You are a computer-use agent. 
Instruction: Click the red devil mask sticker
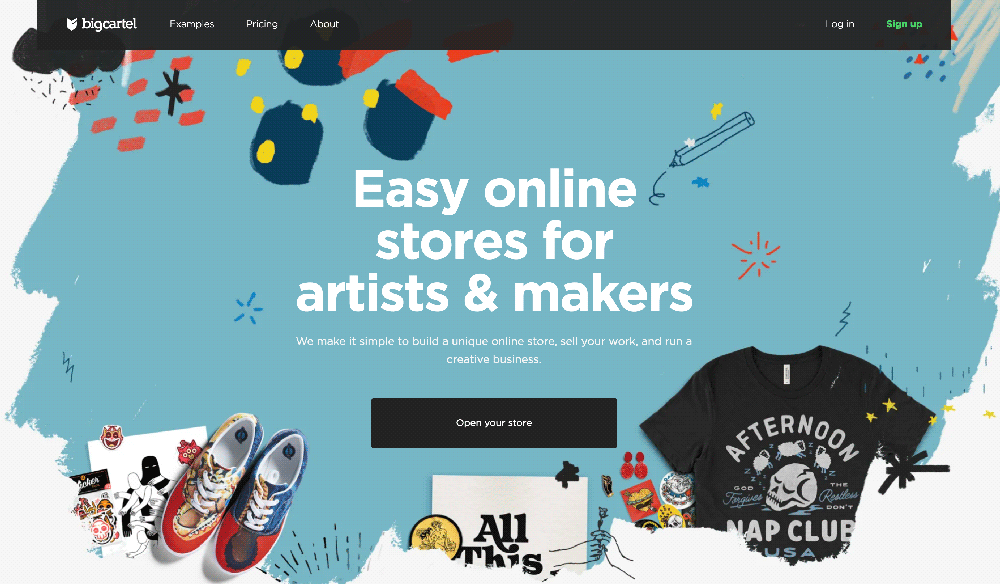(112, 437)
